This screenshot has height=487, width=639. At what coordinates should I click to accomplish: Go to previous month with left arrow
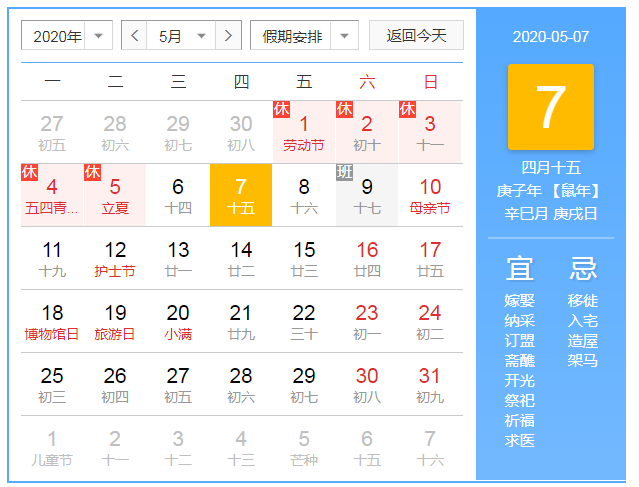click(134, 35)
